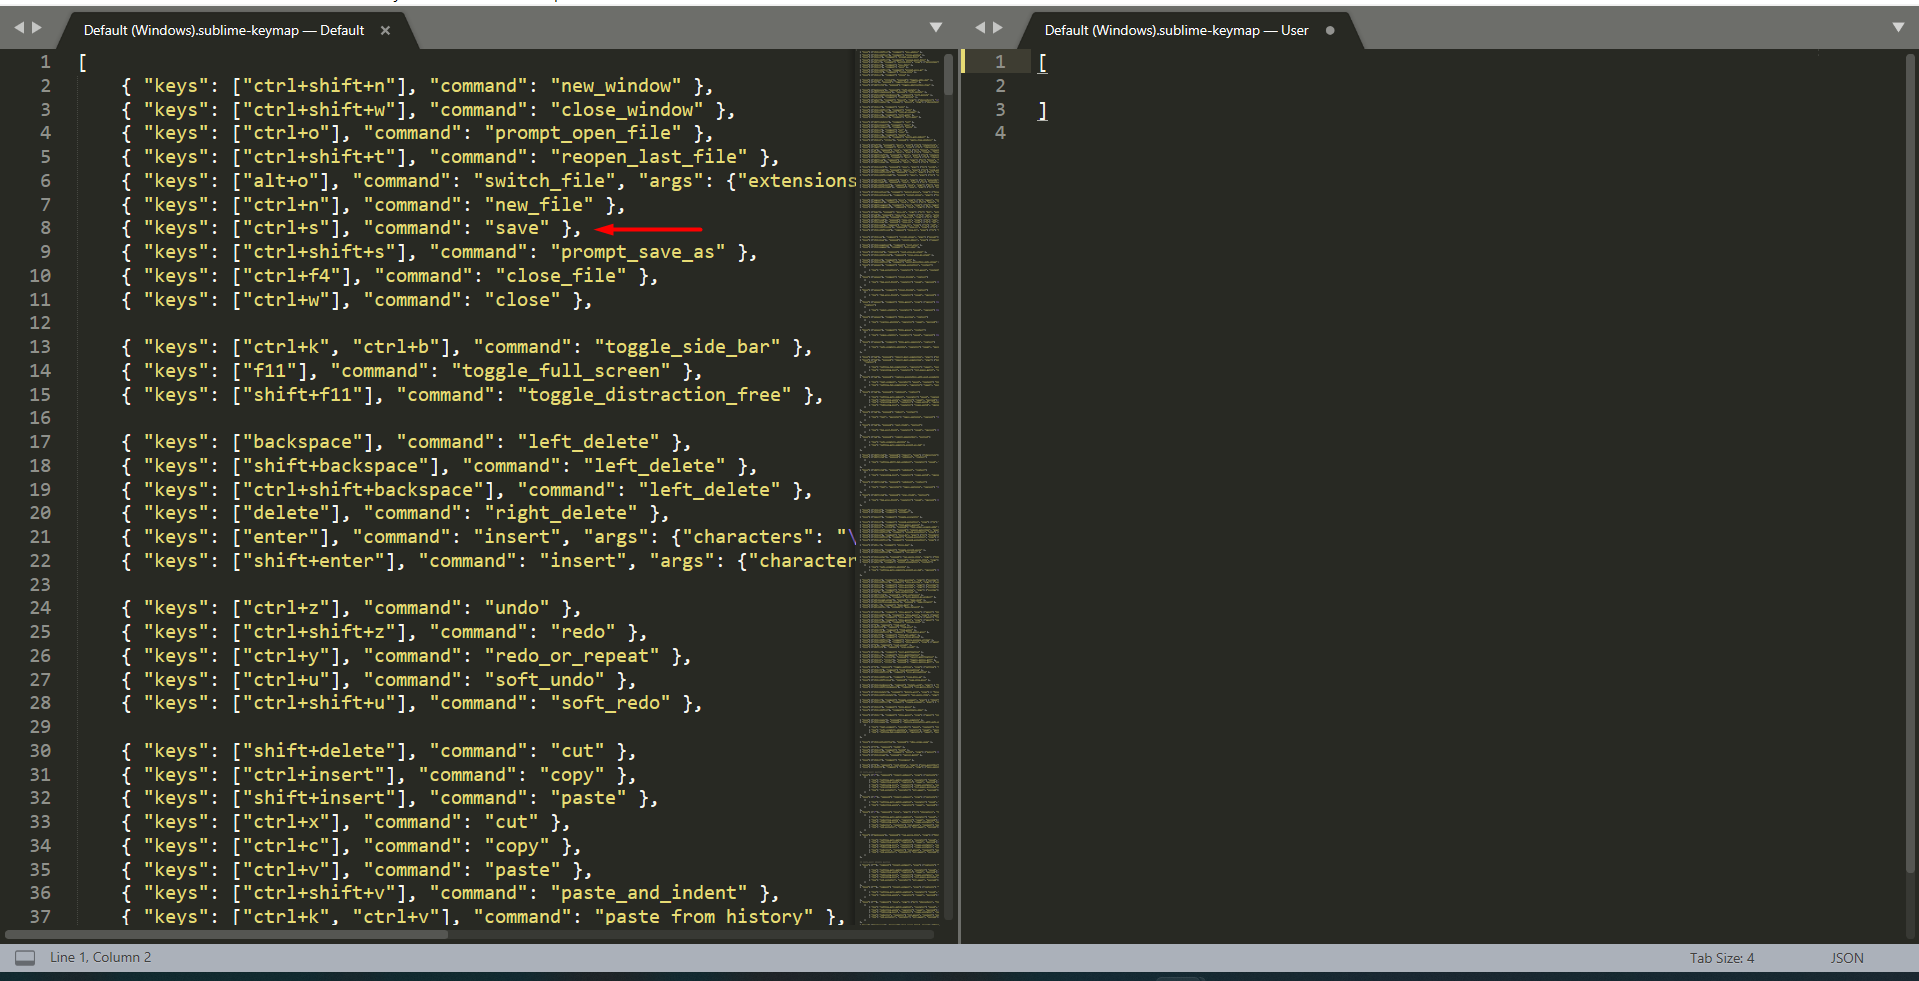Click the "switch_file" command text
This screenshot has width=1919, height=981.
(545, 181)
